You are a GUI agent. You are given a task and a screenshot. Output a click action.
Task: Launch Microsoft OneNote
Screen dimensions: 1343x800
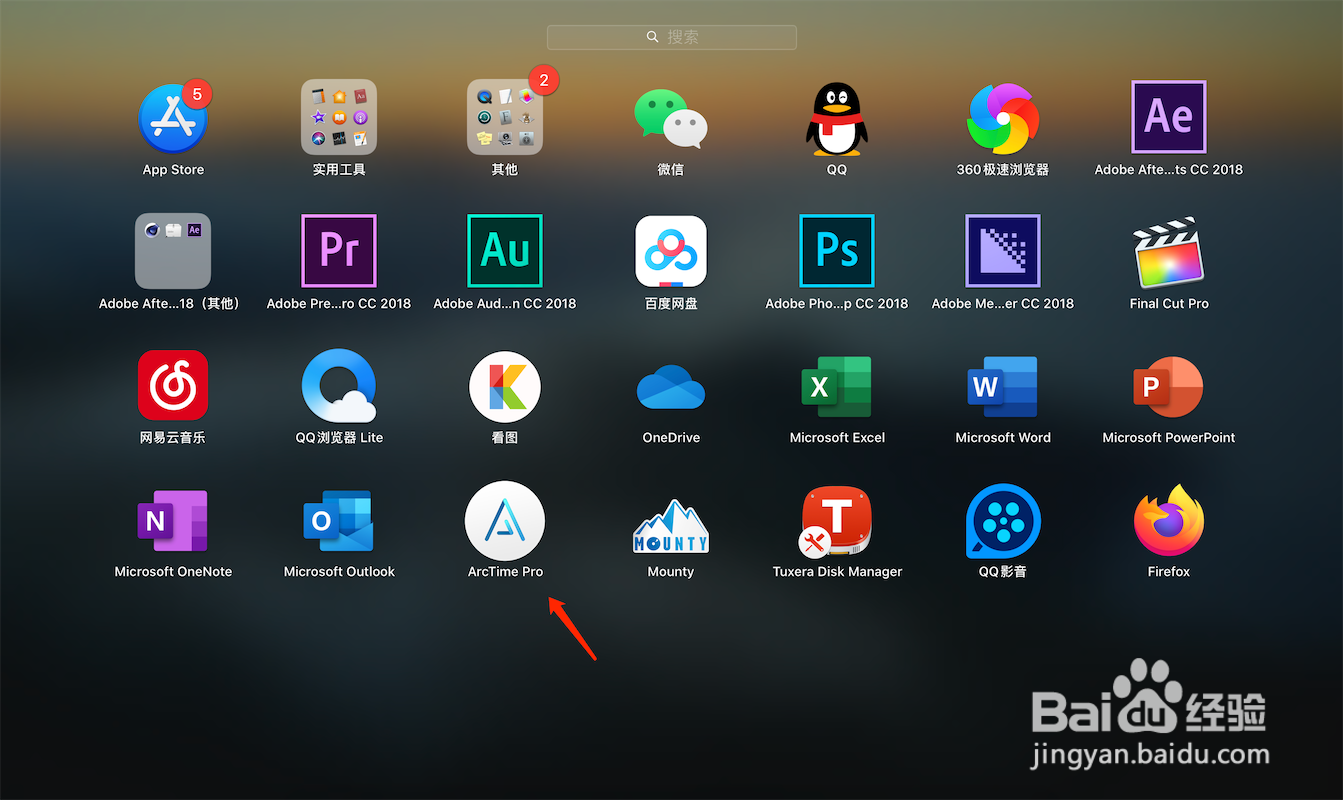[173, 520]
